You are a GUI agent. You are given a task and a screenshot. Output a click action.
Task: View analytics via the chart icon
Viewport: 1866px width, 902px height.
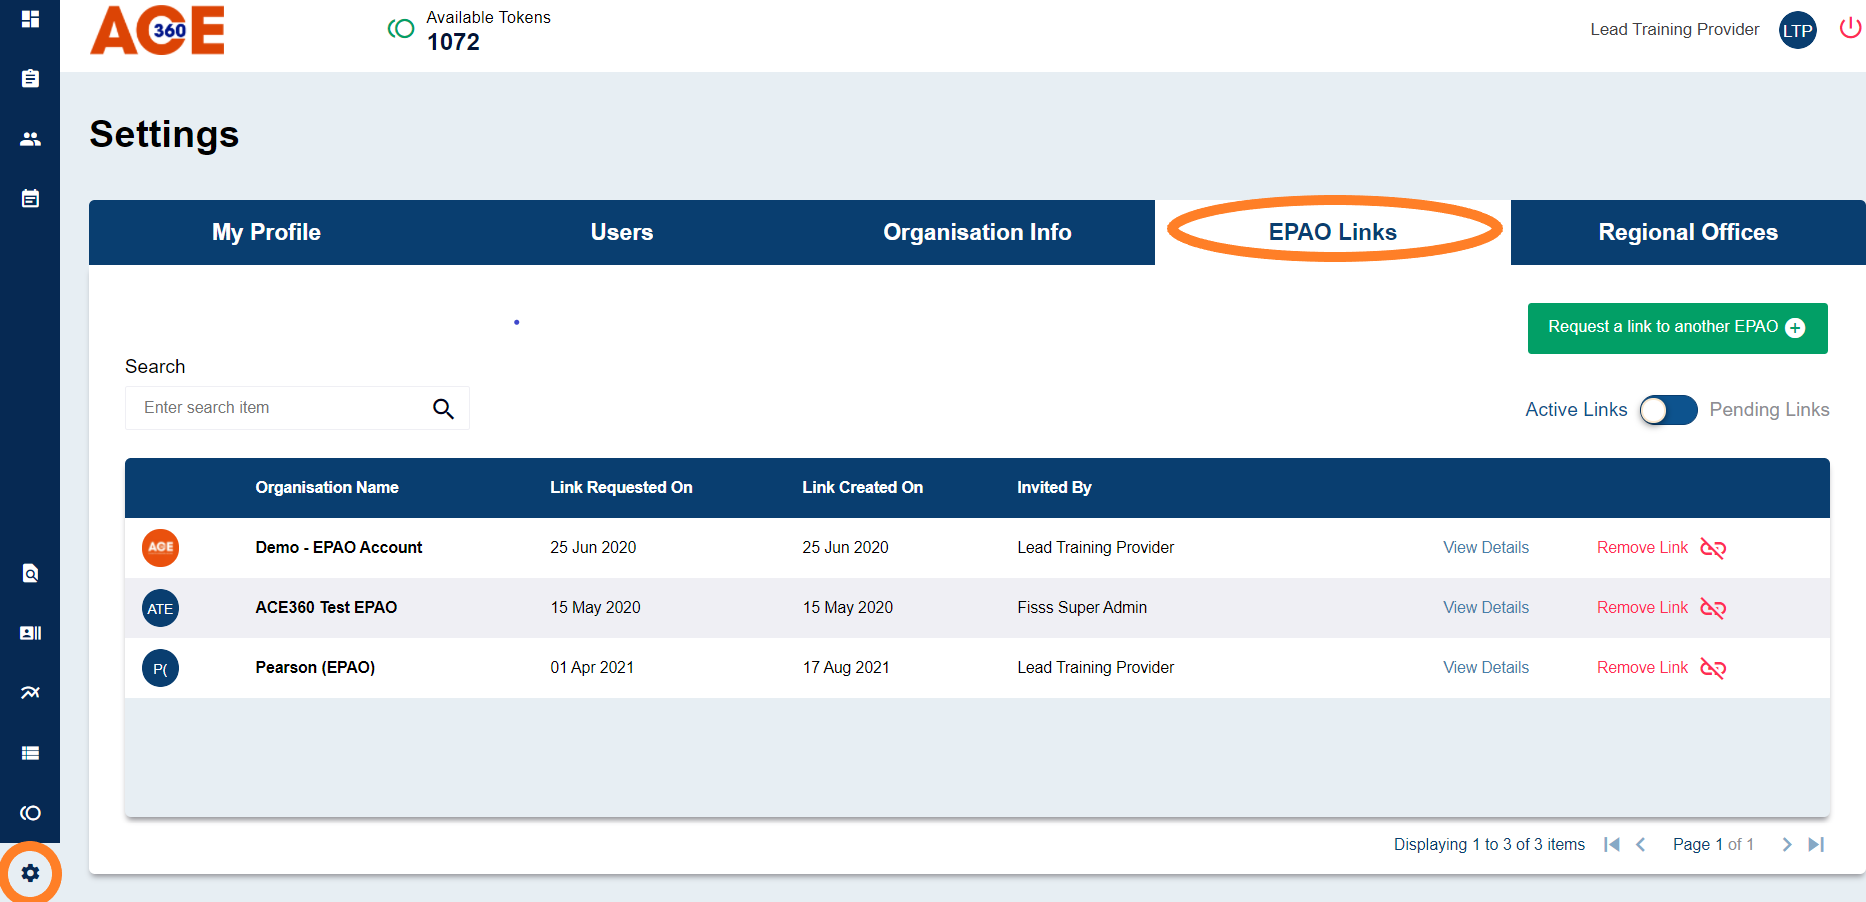pyautogui.click(x=29, y=692)
